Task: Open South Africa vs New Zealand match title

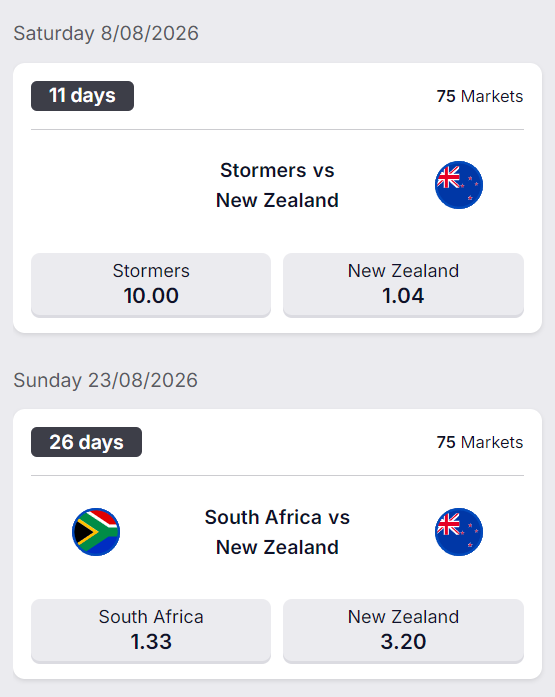Action: [277, 532]
